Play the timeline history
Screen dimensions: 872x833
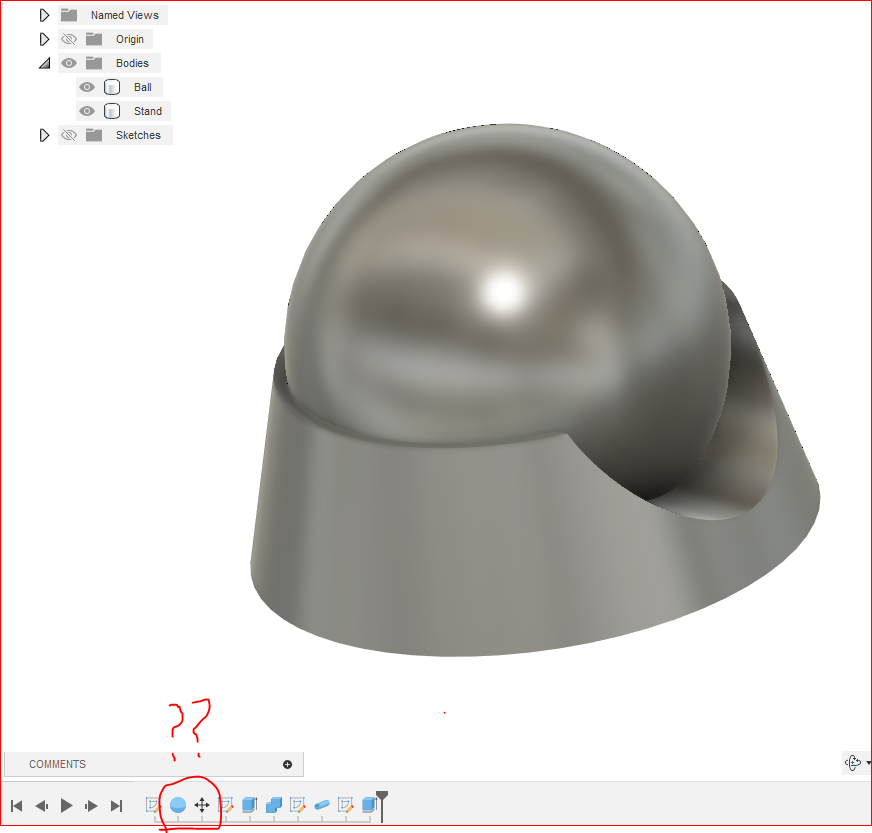[67, 805]
